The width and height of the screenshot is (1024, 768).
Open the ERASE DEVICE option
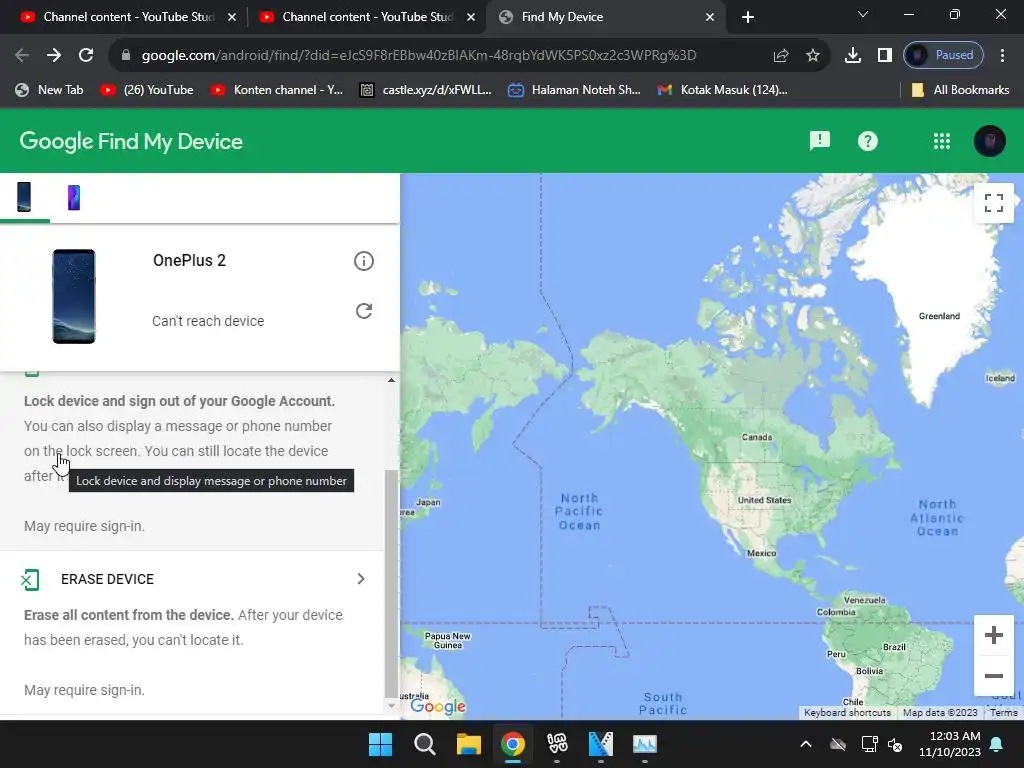point(192,579)
